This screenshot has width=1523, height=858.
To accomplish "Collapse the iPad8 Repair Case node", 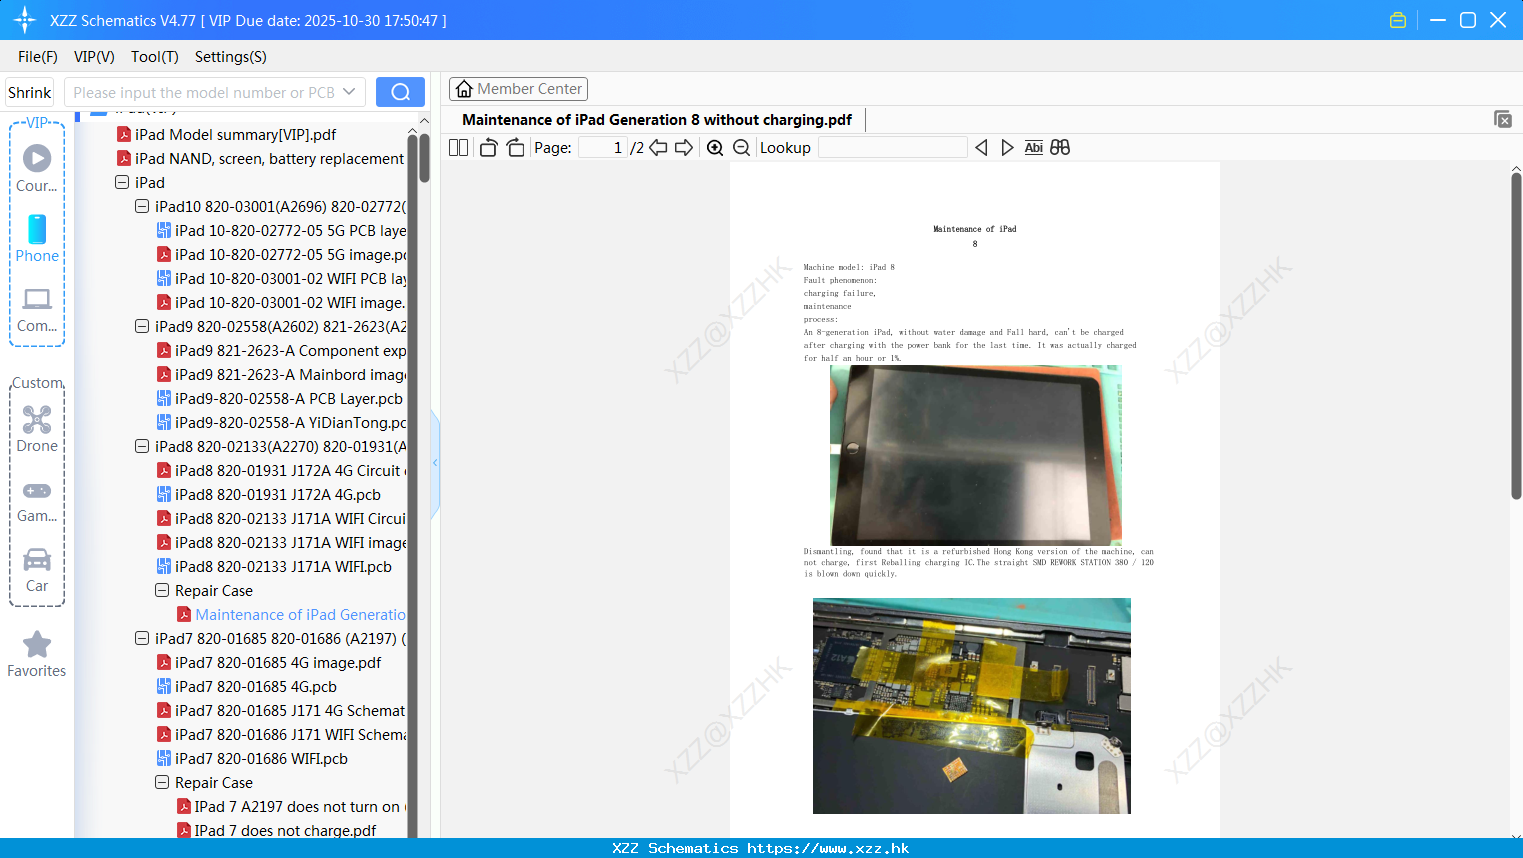I will click(x=162, y=590).
